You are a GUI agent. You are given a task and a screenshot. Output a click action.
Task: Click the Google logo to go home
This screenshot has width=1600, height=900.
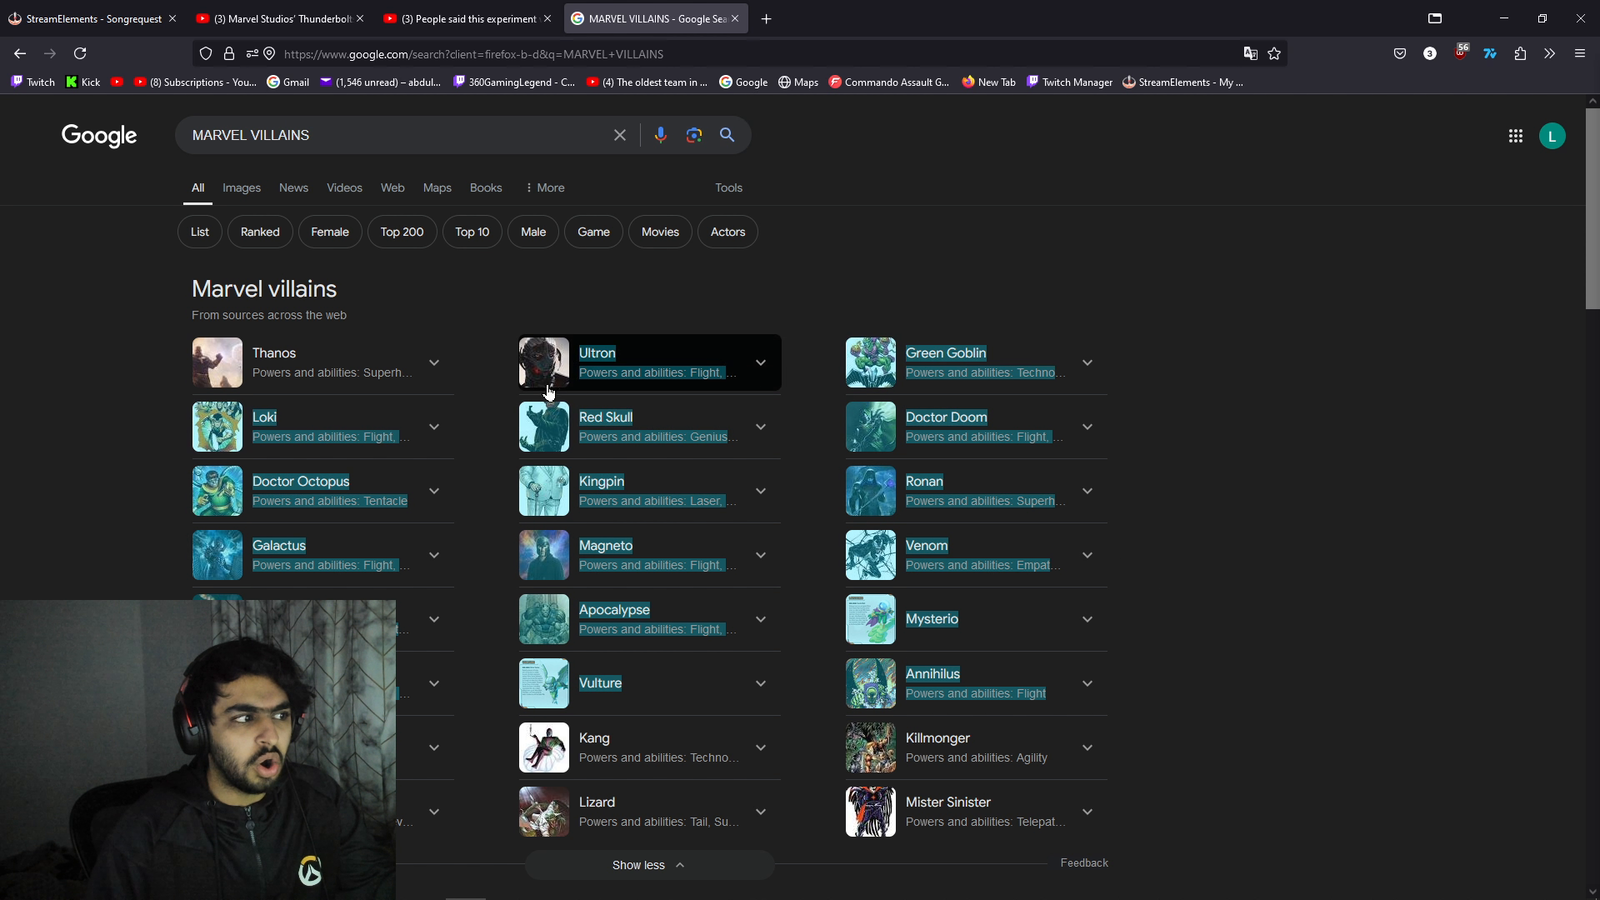click(99, 136)
